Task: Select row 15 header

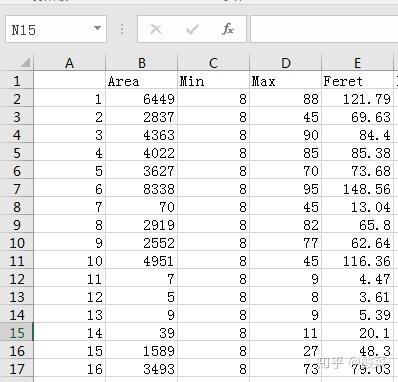Action: [17, 333]
